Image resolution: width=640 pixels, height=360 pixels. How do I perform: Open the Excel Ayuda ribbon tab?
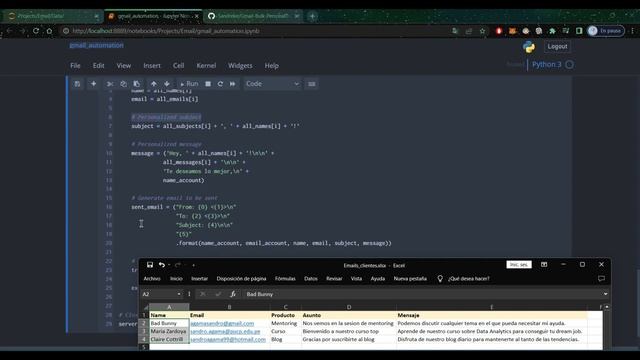point(378,278)
